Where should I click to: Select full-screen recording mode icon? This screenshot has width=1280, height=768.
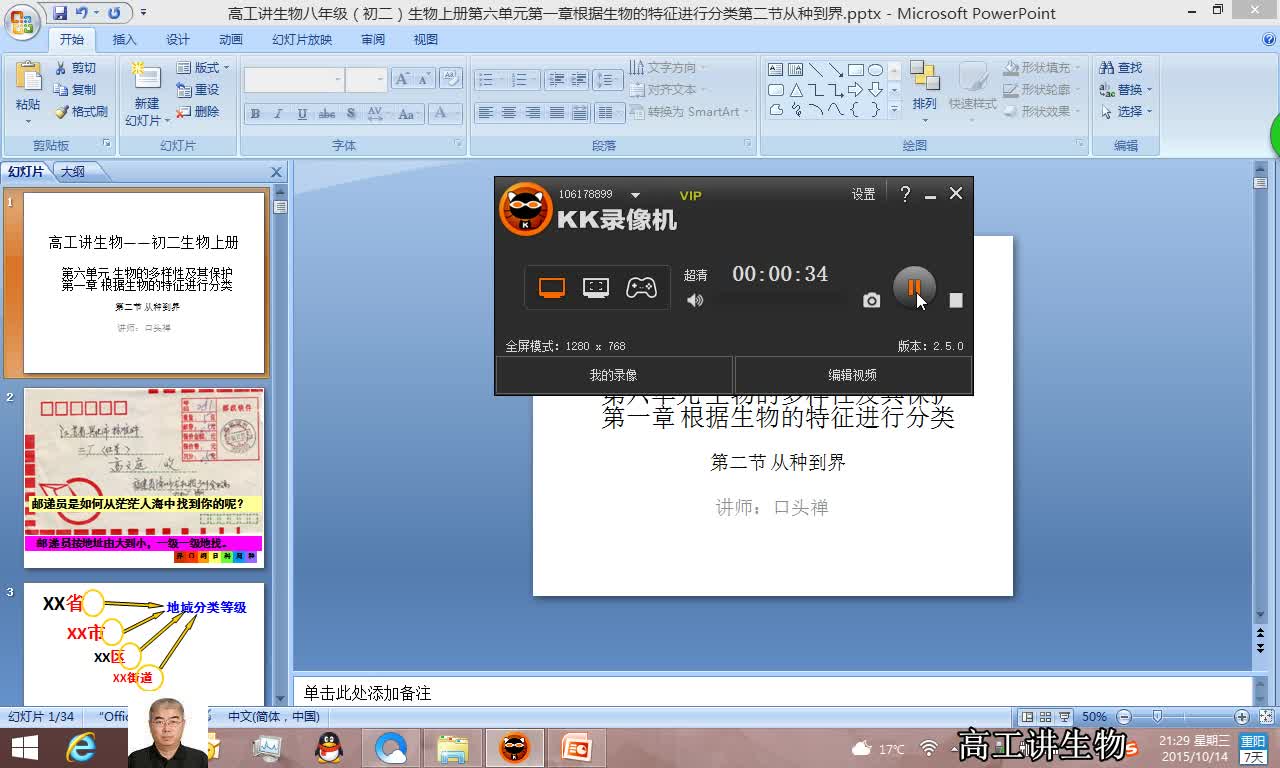[x=552, y=288]
